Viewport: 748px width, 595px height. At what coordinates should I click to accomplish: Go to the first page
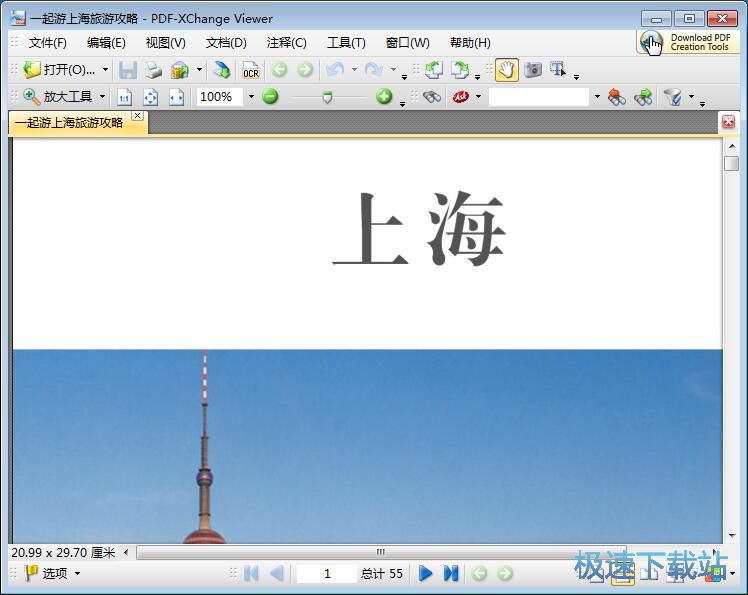(251, 573)
